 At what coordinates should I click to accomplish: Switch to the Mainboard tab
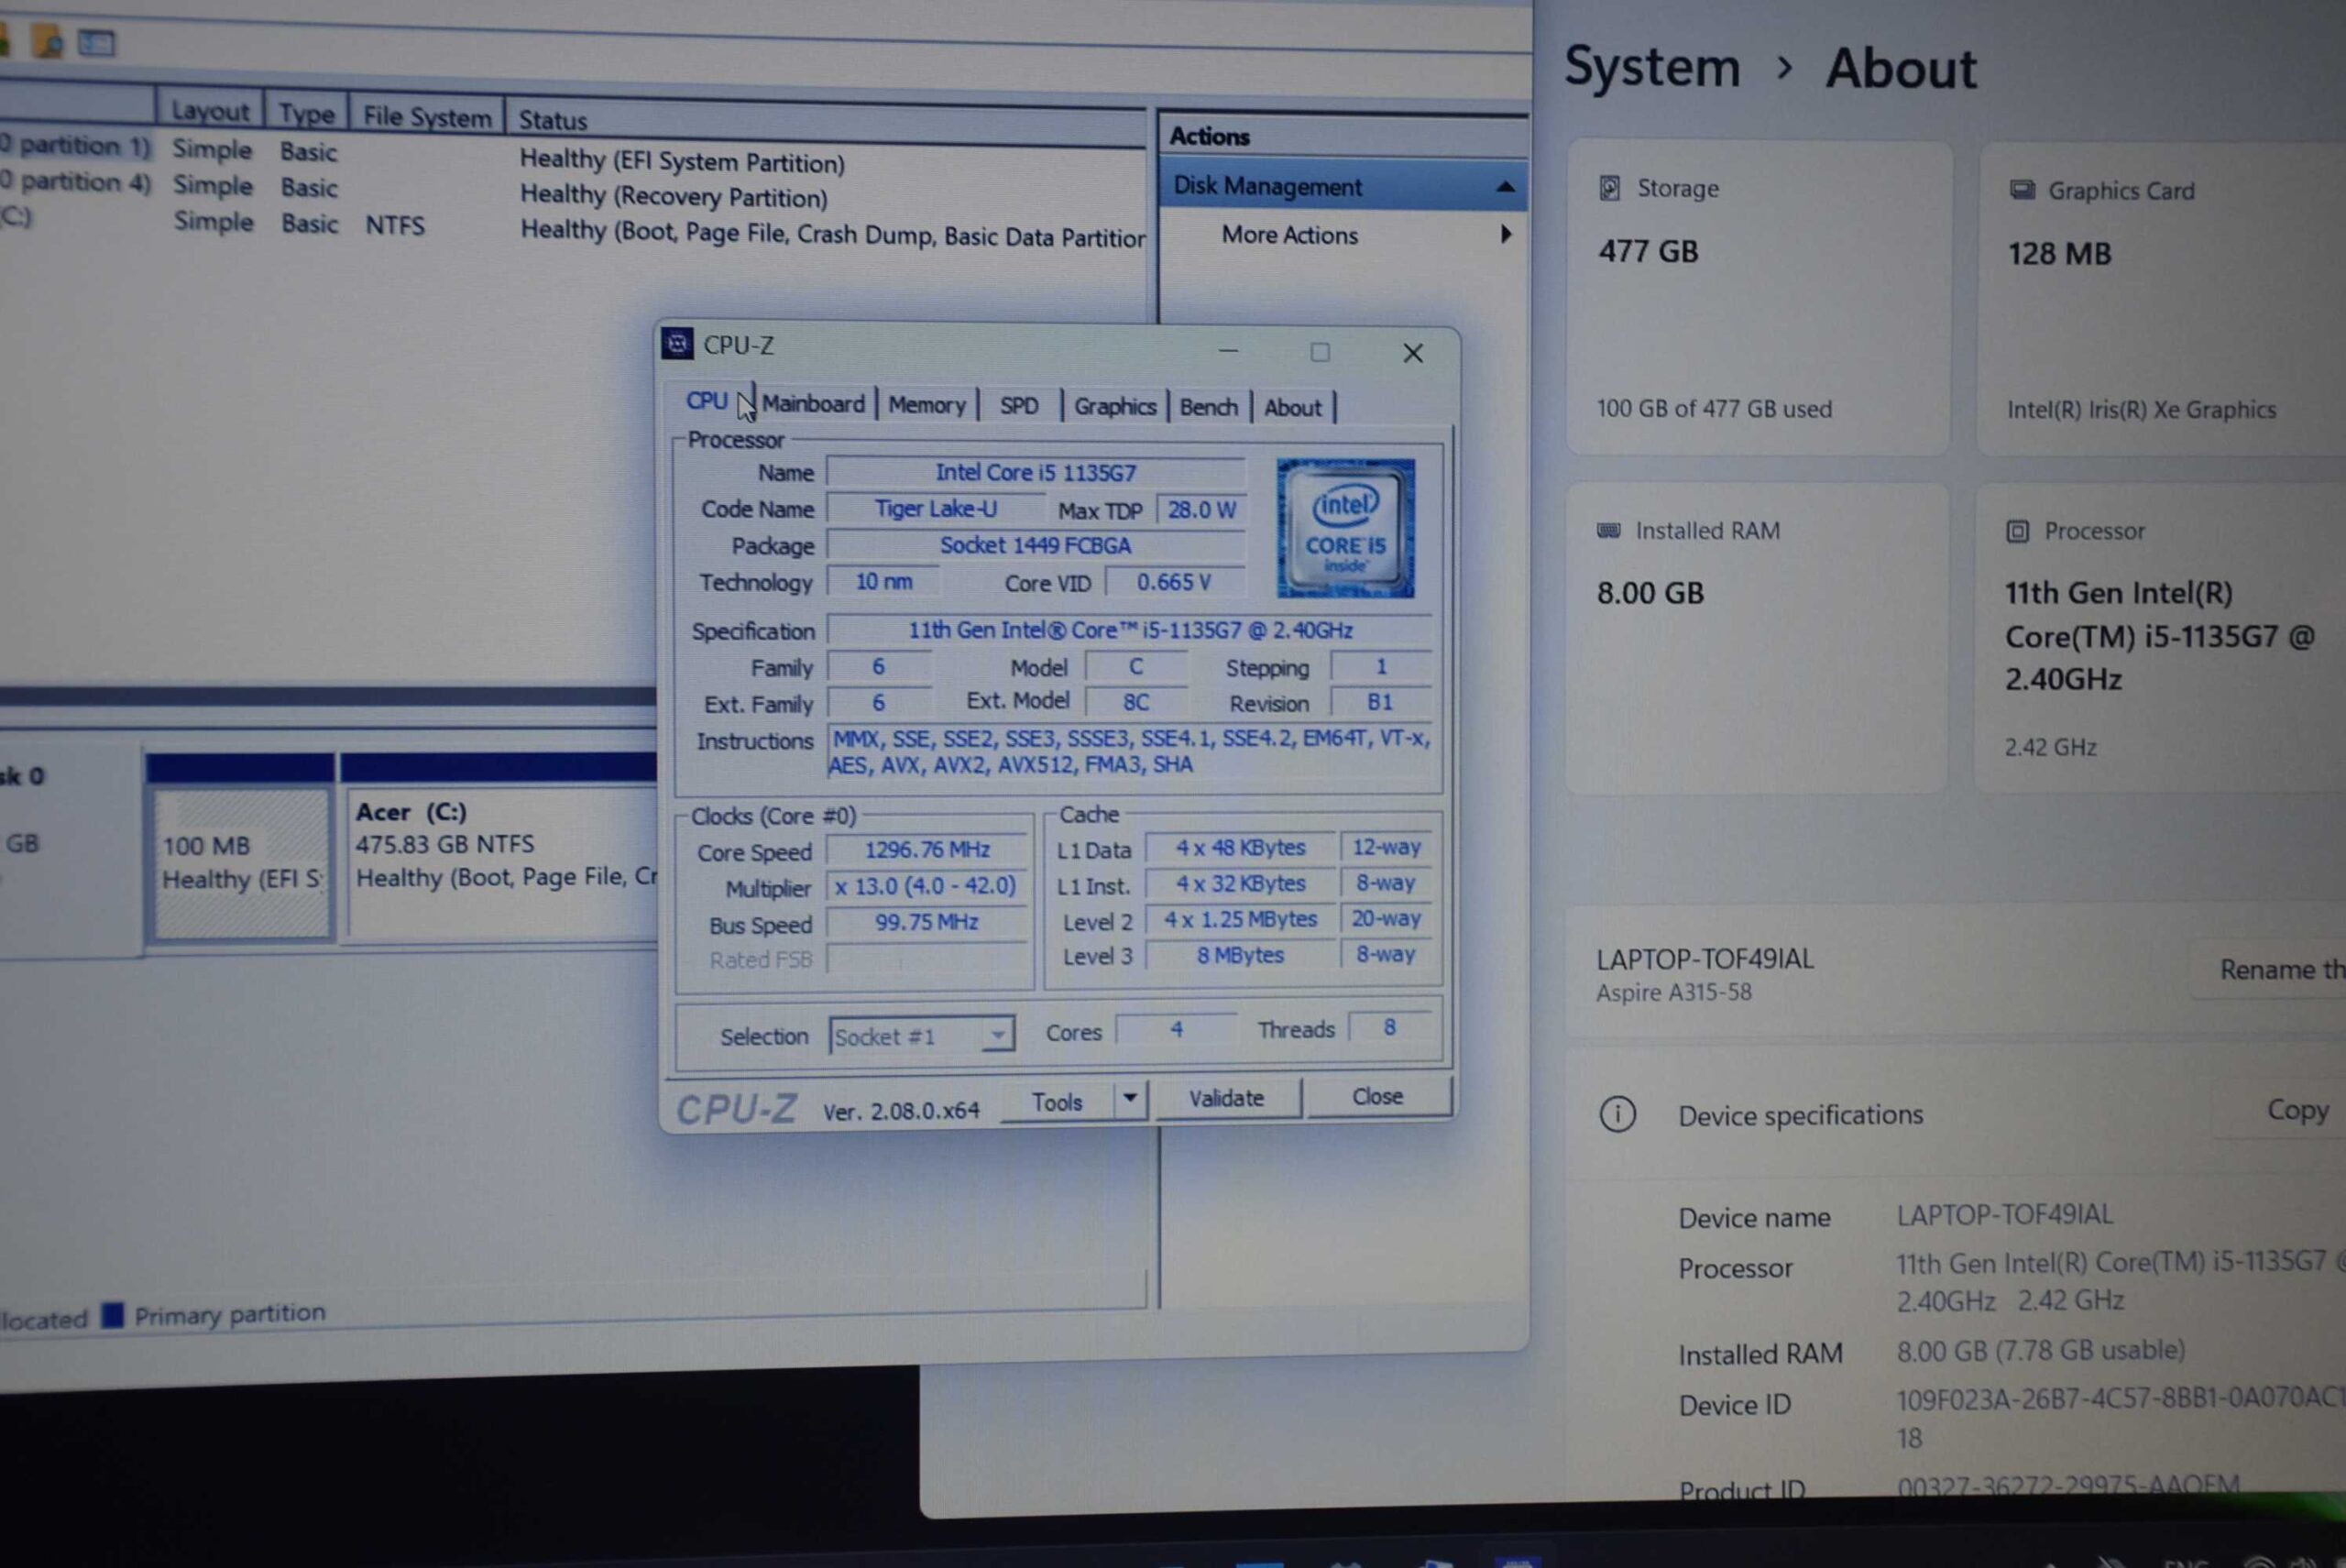point(813,404)
